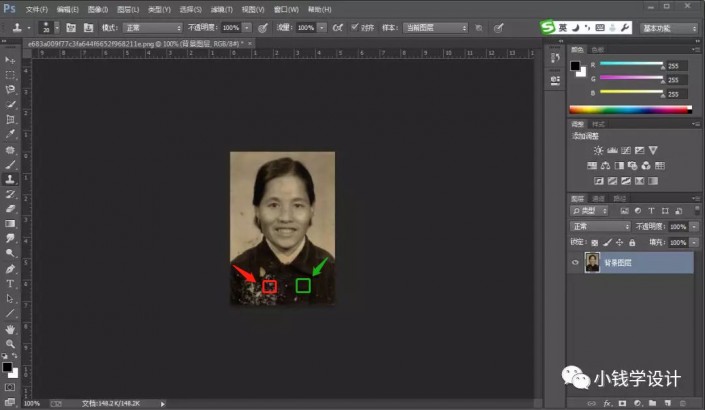705x410 pixels.
Task: Open the Properties panel icon in dock
Action: (x=555, y=80)
